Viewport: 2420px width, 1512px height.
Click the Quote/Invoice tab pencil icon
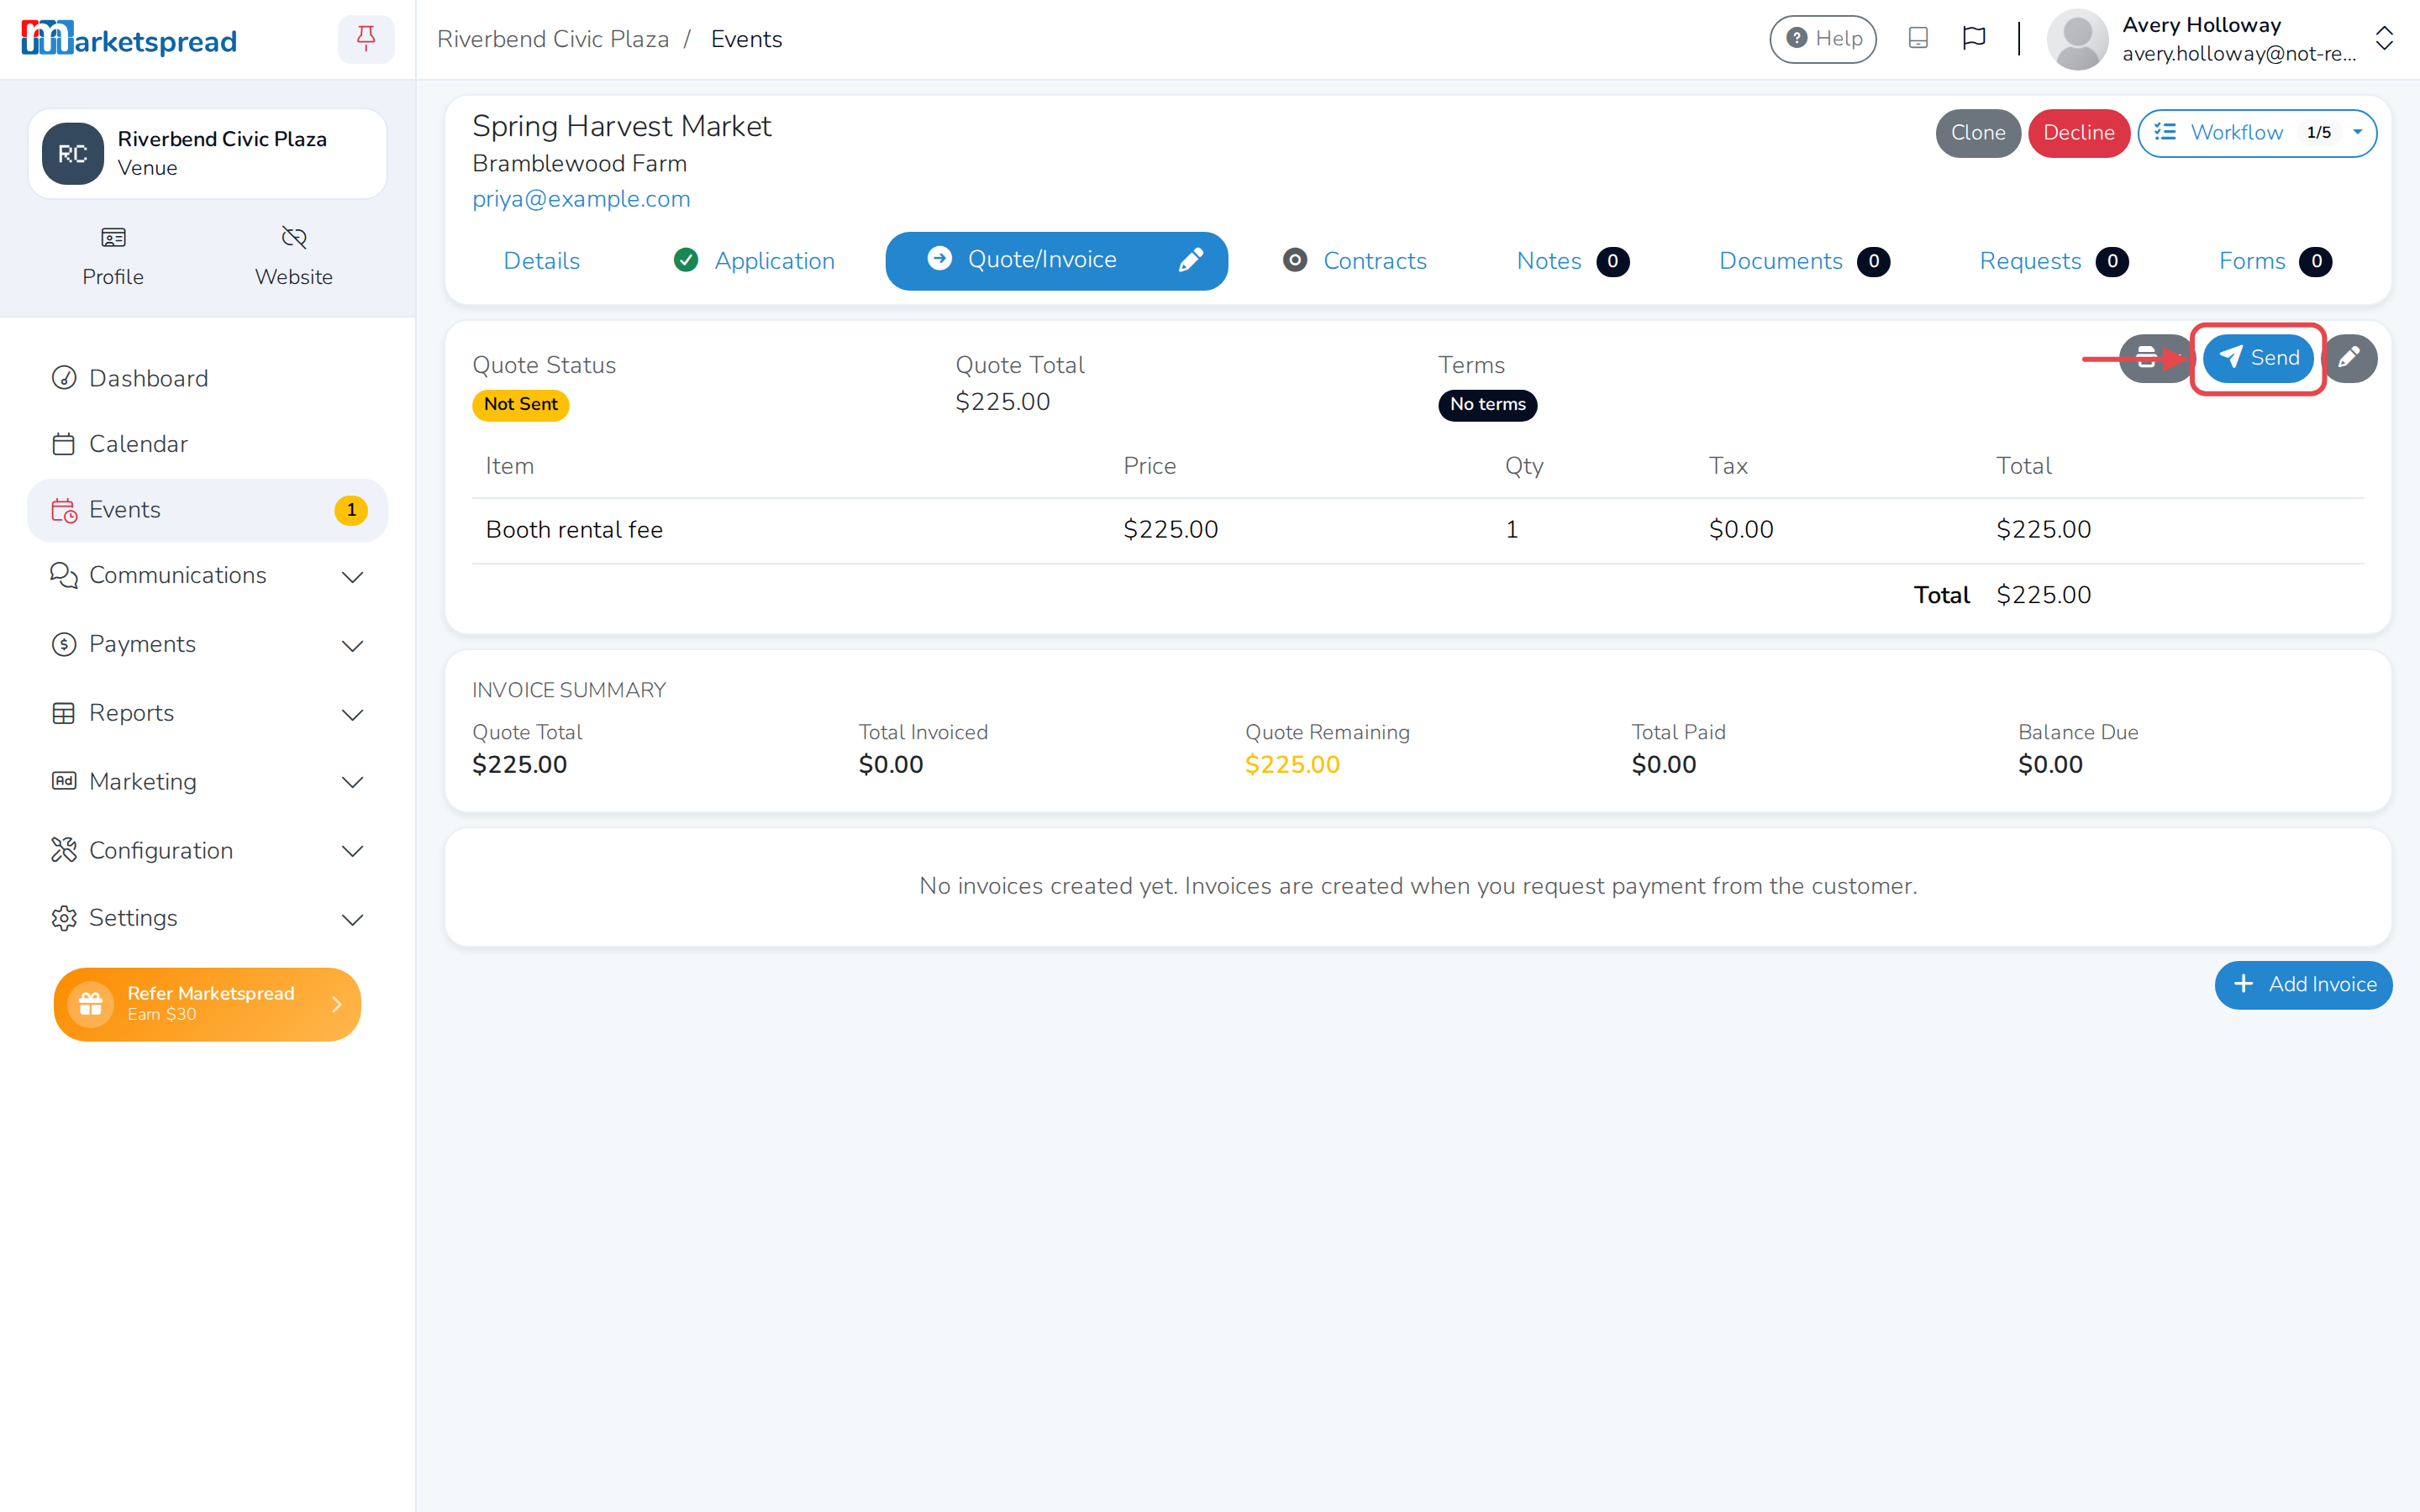click(x=1190, y=260)
